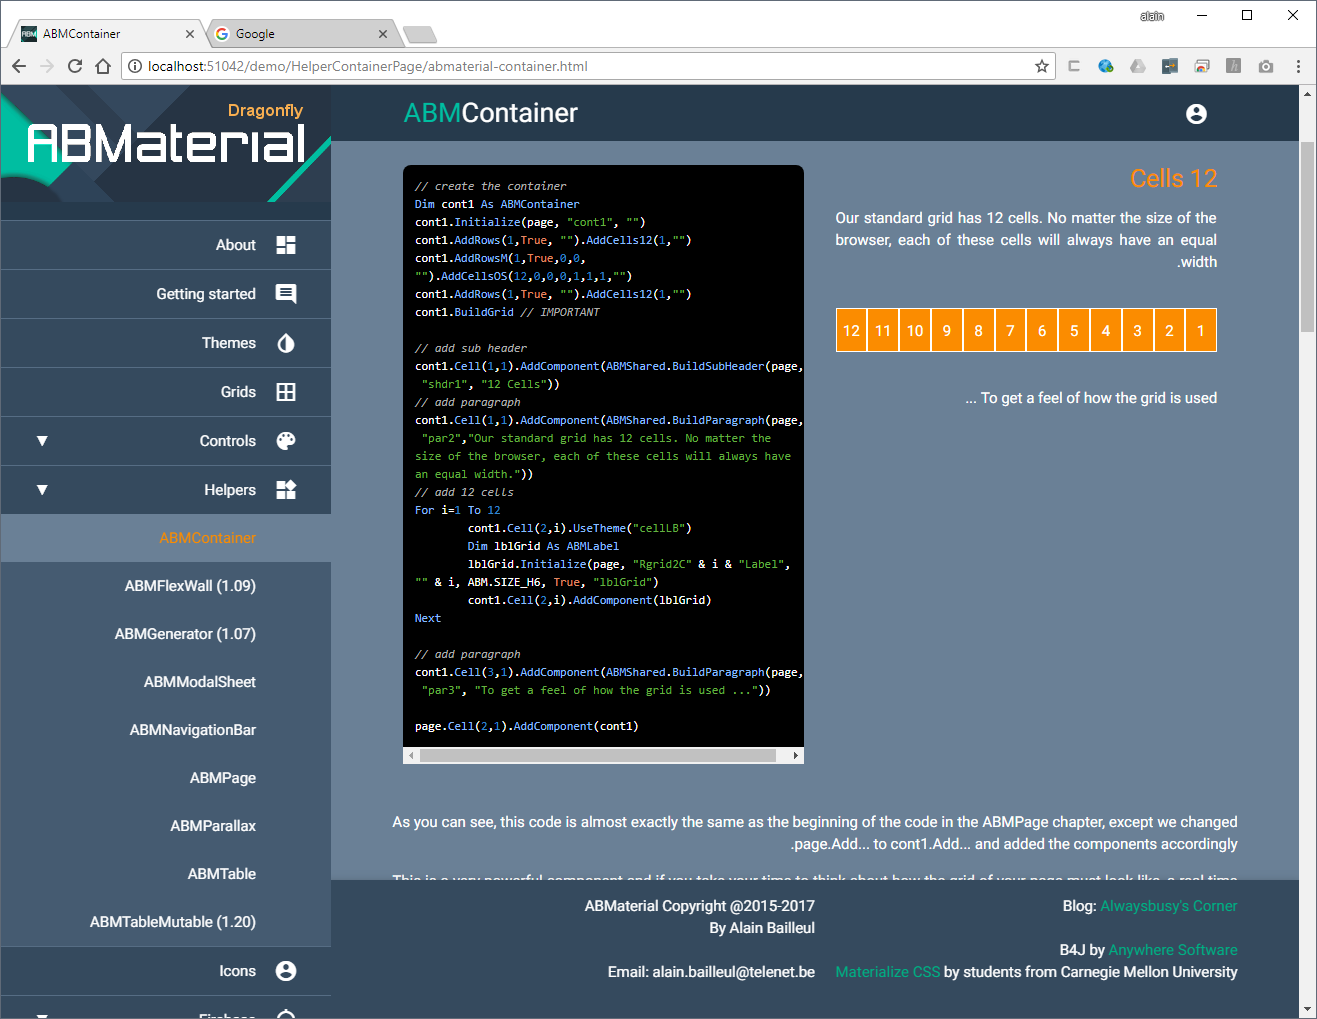Bookmark this page with the star icon
Viewport: 1317px width, 1019px height.
click(x=1041, y=66)
